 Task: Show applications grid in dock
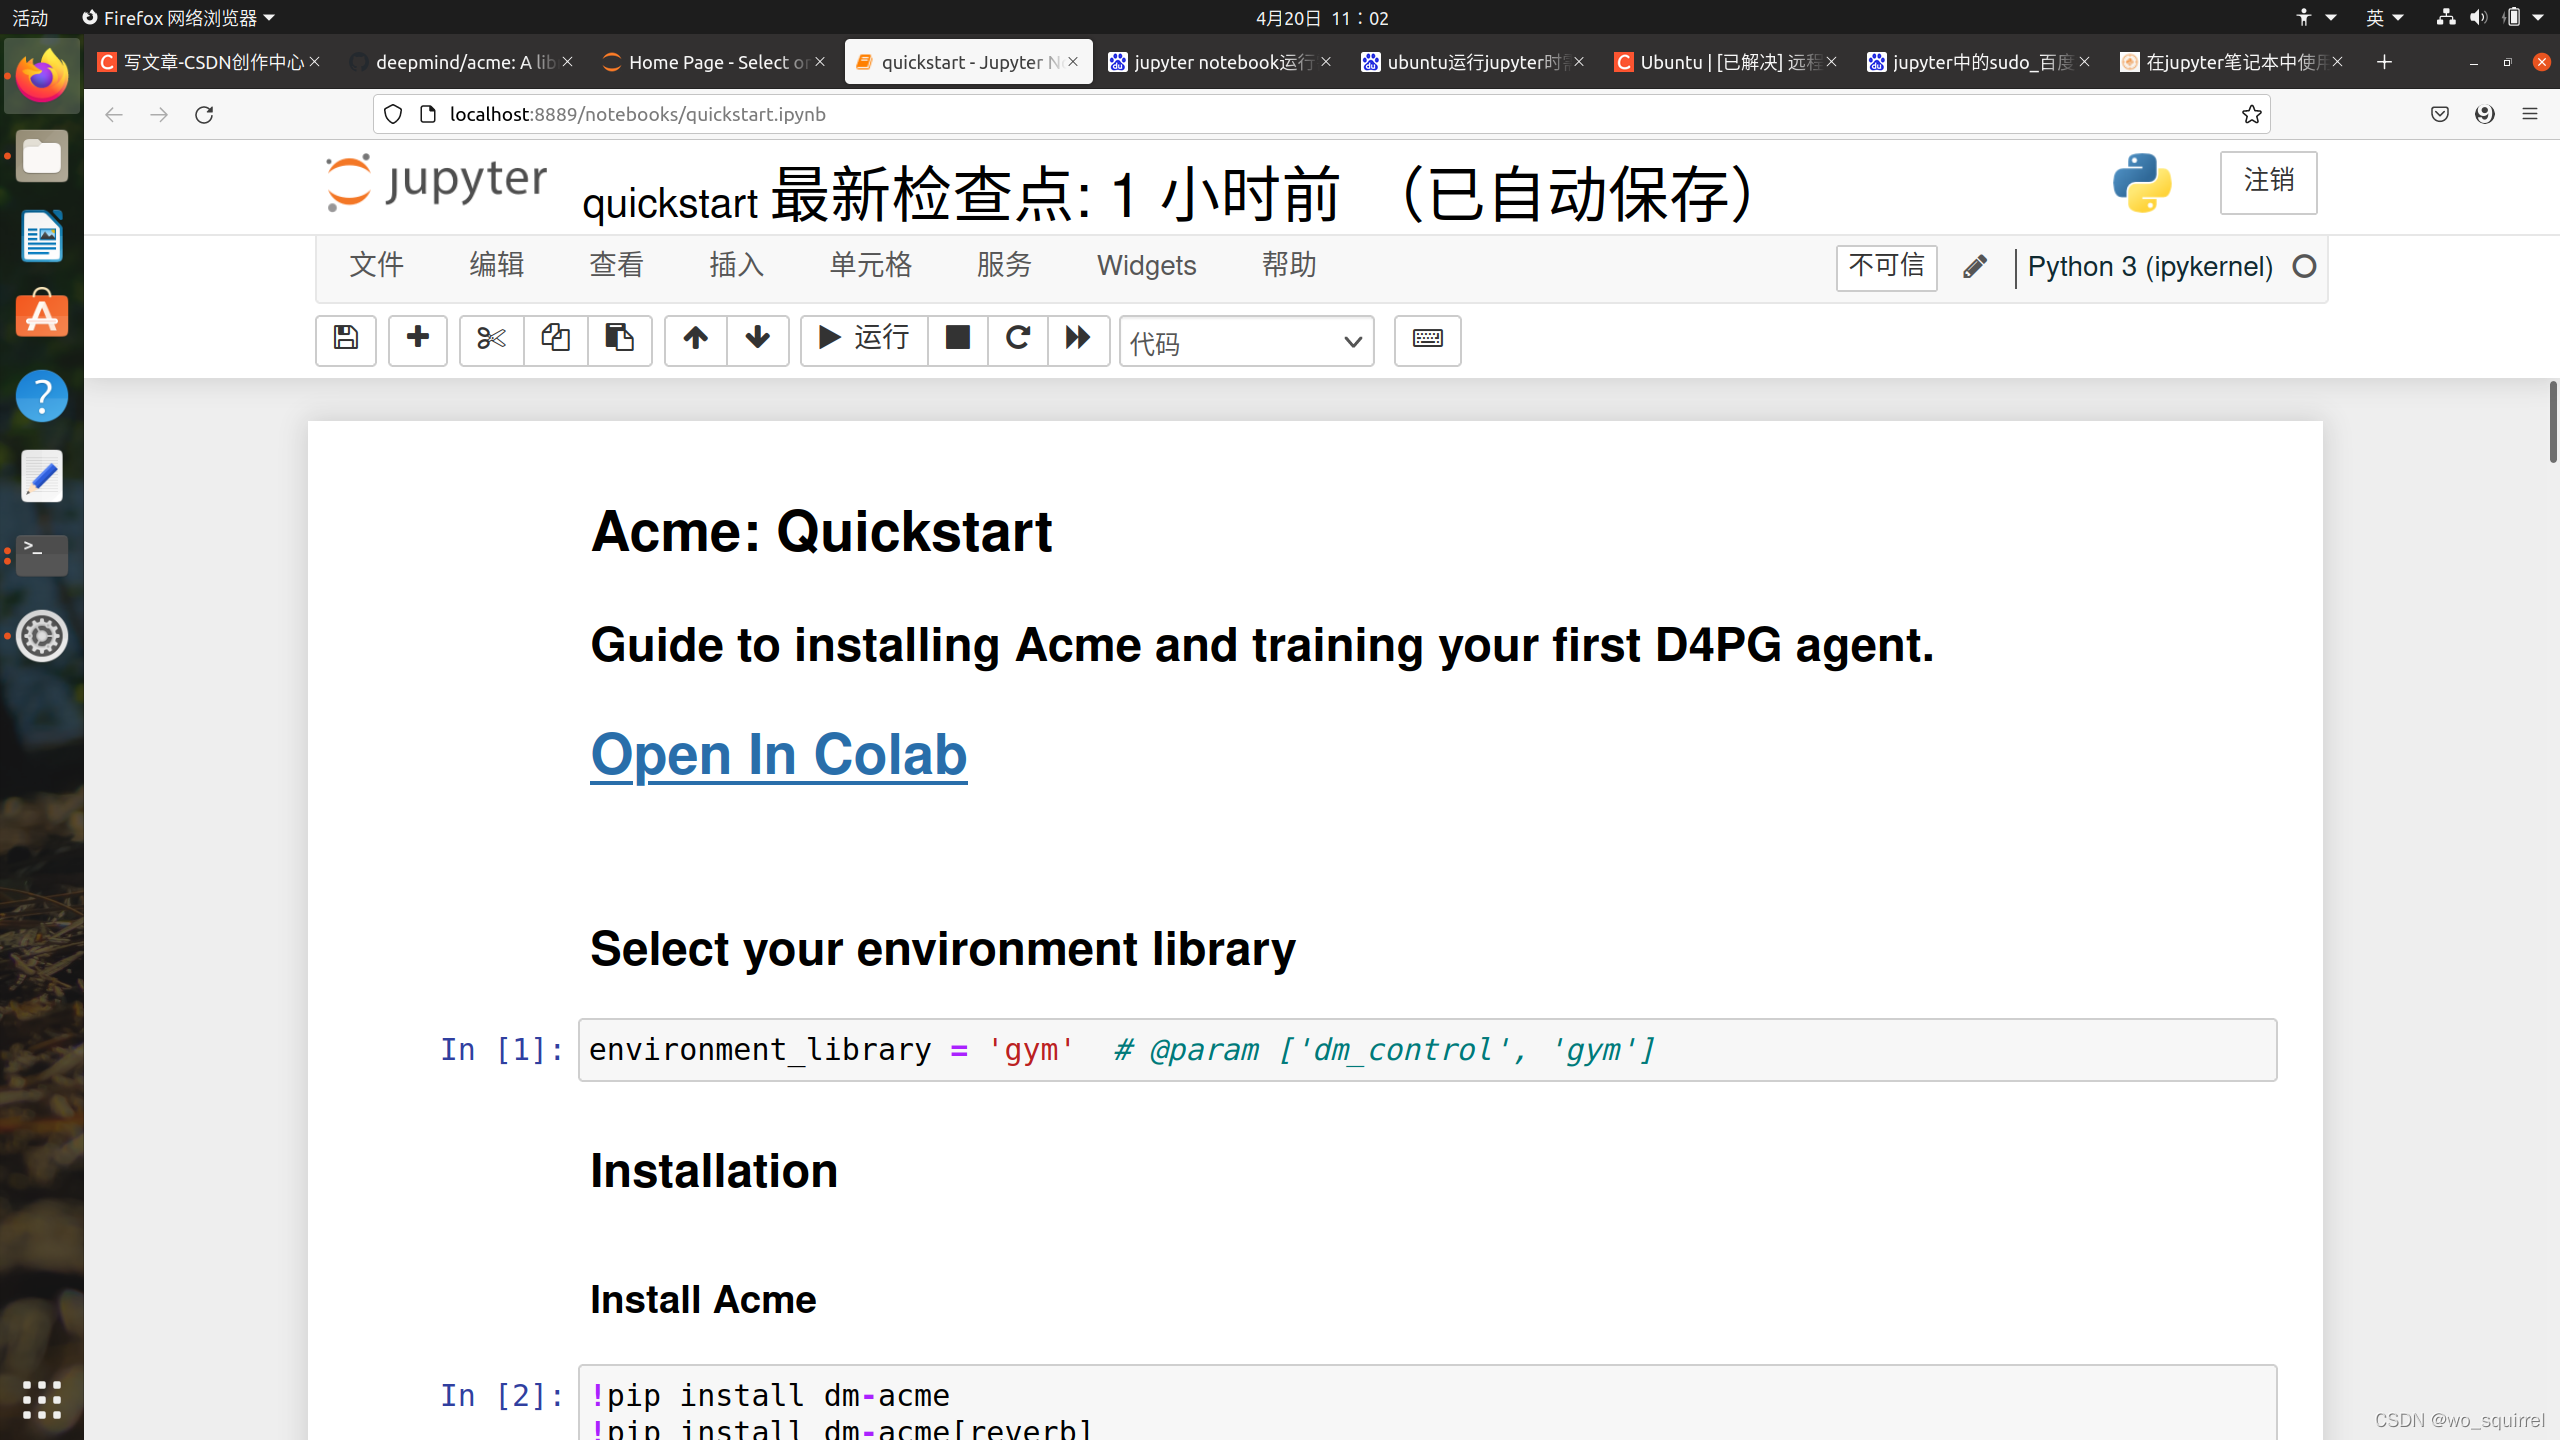click(42, 1399)
